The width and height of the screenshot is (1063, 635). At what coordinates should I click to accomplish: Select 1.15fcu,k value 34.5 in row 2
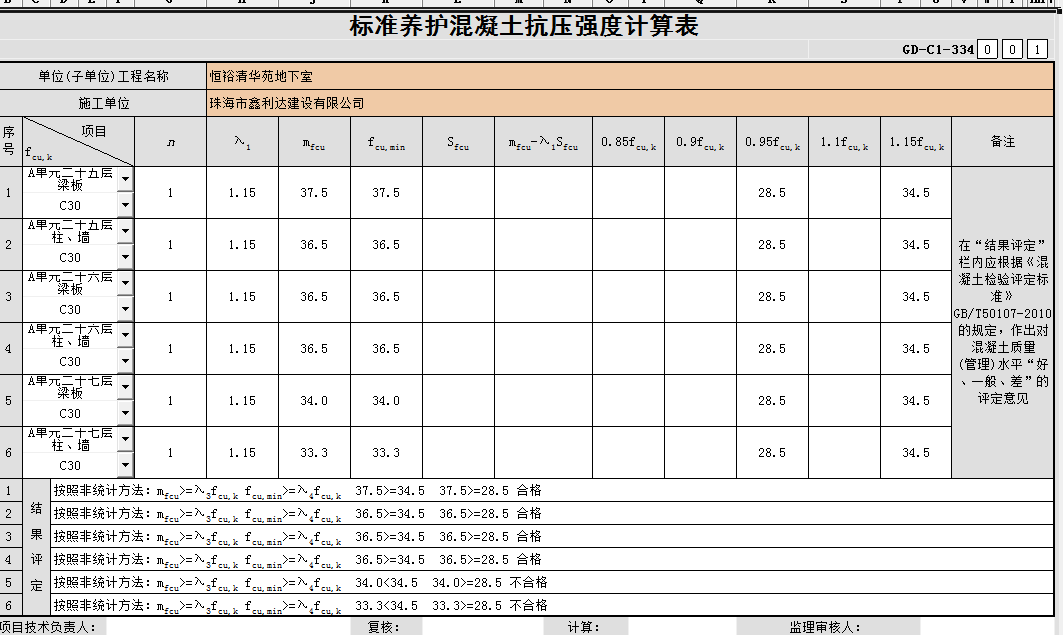pos(916,245)
